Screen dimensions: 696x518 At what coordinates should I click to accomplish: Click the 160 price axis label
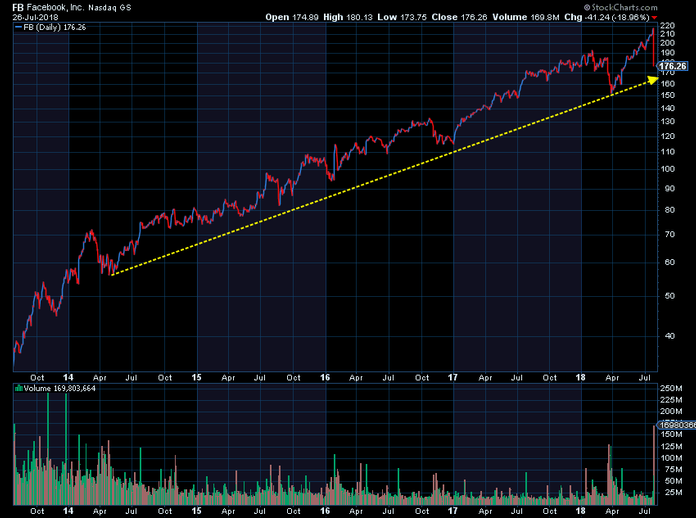(668, 84)
